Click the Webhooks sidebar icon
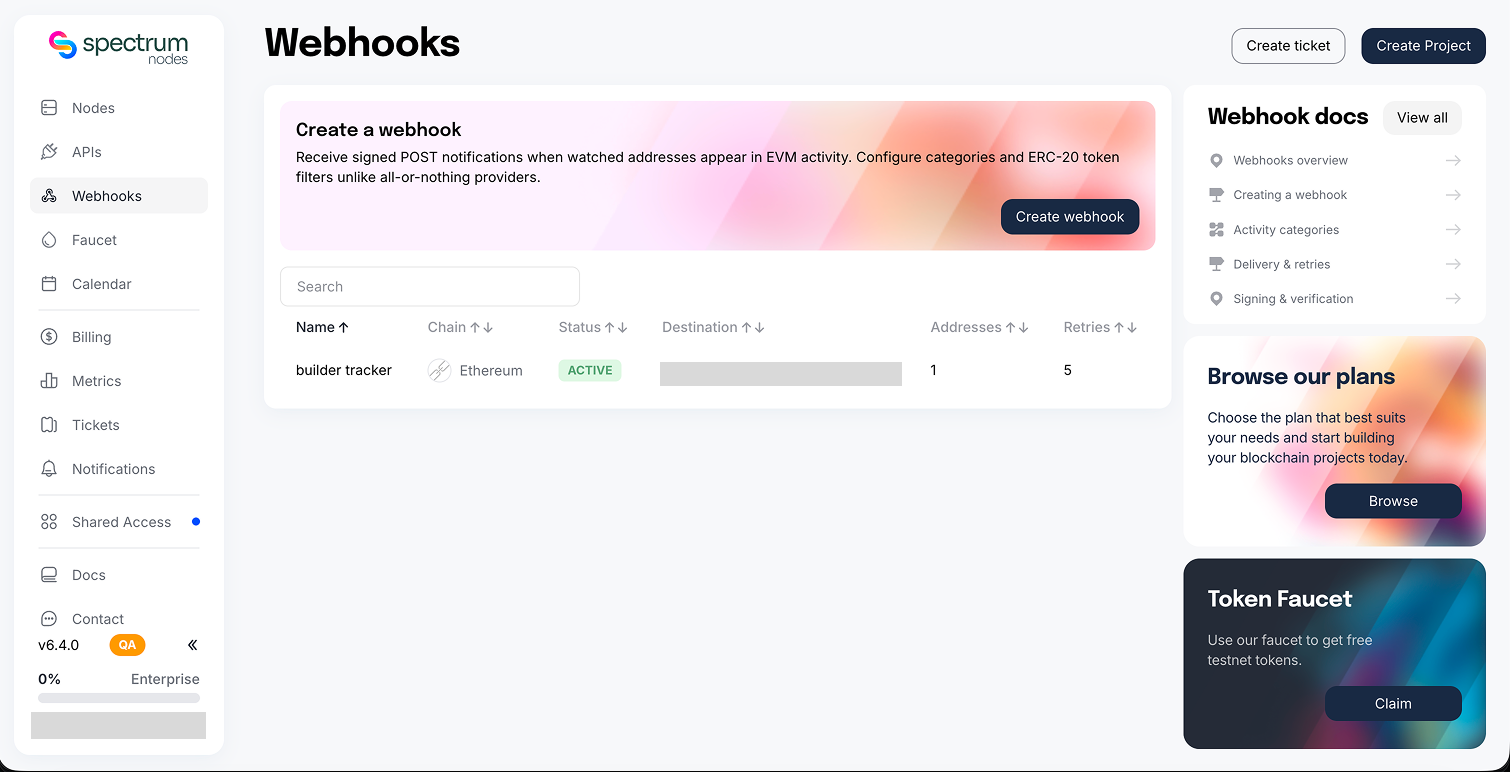The height and width of the screenshot is (772, 1510). pos(49,196)
